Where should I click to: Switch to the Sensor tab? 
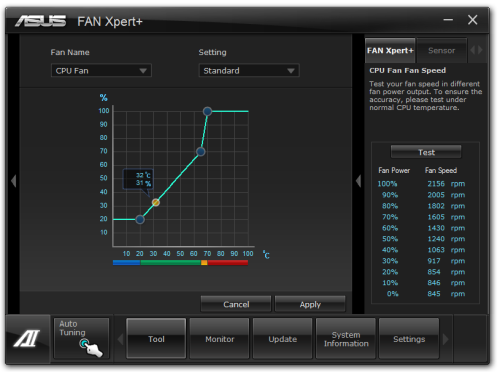click(442, 51)
